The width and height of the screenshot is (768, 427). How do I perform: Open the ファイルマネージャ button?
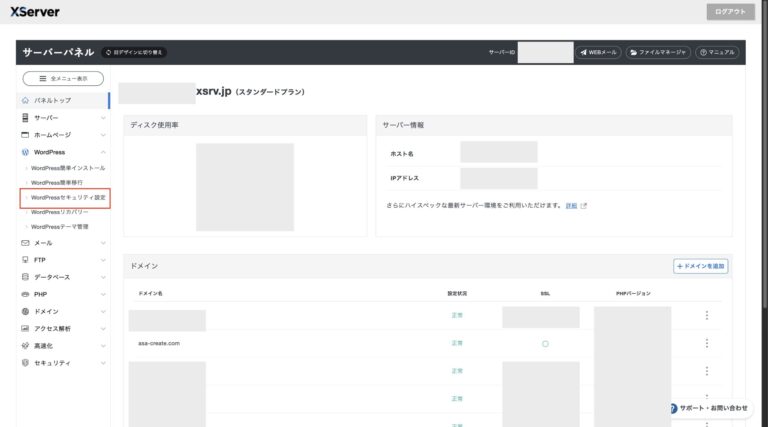pos(658,52)
